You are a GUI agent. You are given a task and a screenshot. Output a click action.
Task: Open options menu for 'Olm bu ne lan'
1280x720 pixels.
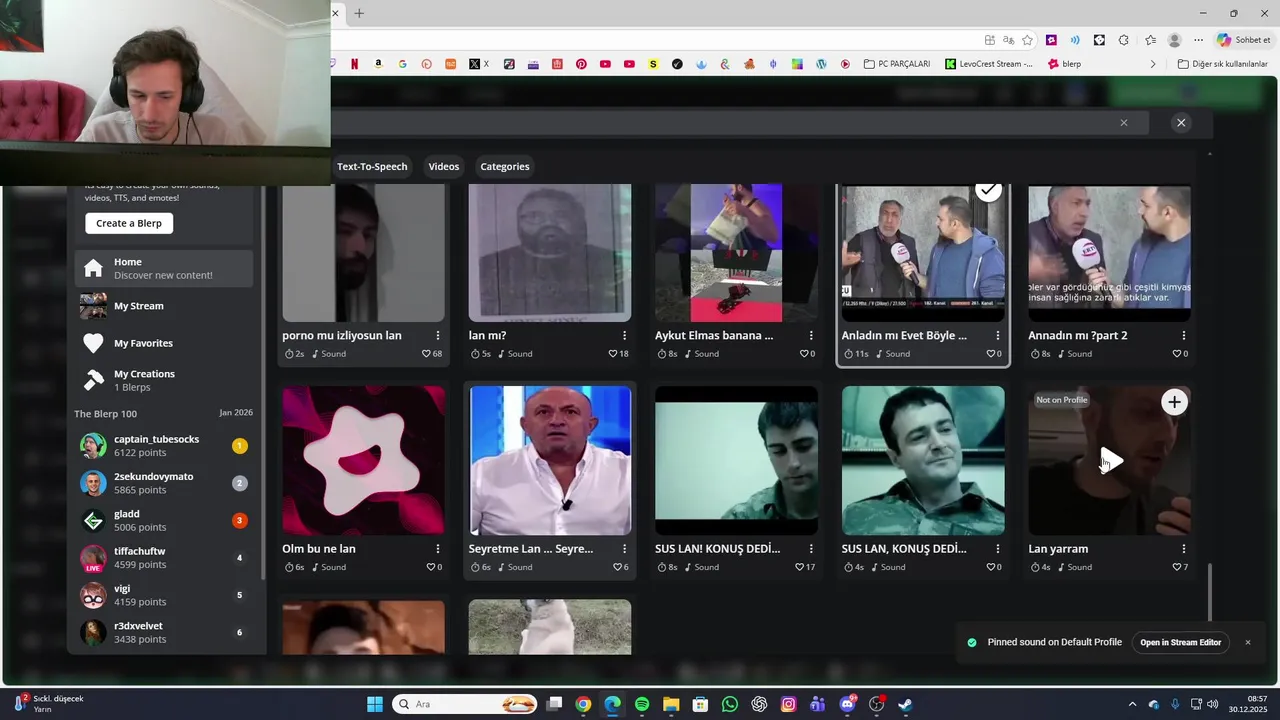tap(438, 549)
